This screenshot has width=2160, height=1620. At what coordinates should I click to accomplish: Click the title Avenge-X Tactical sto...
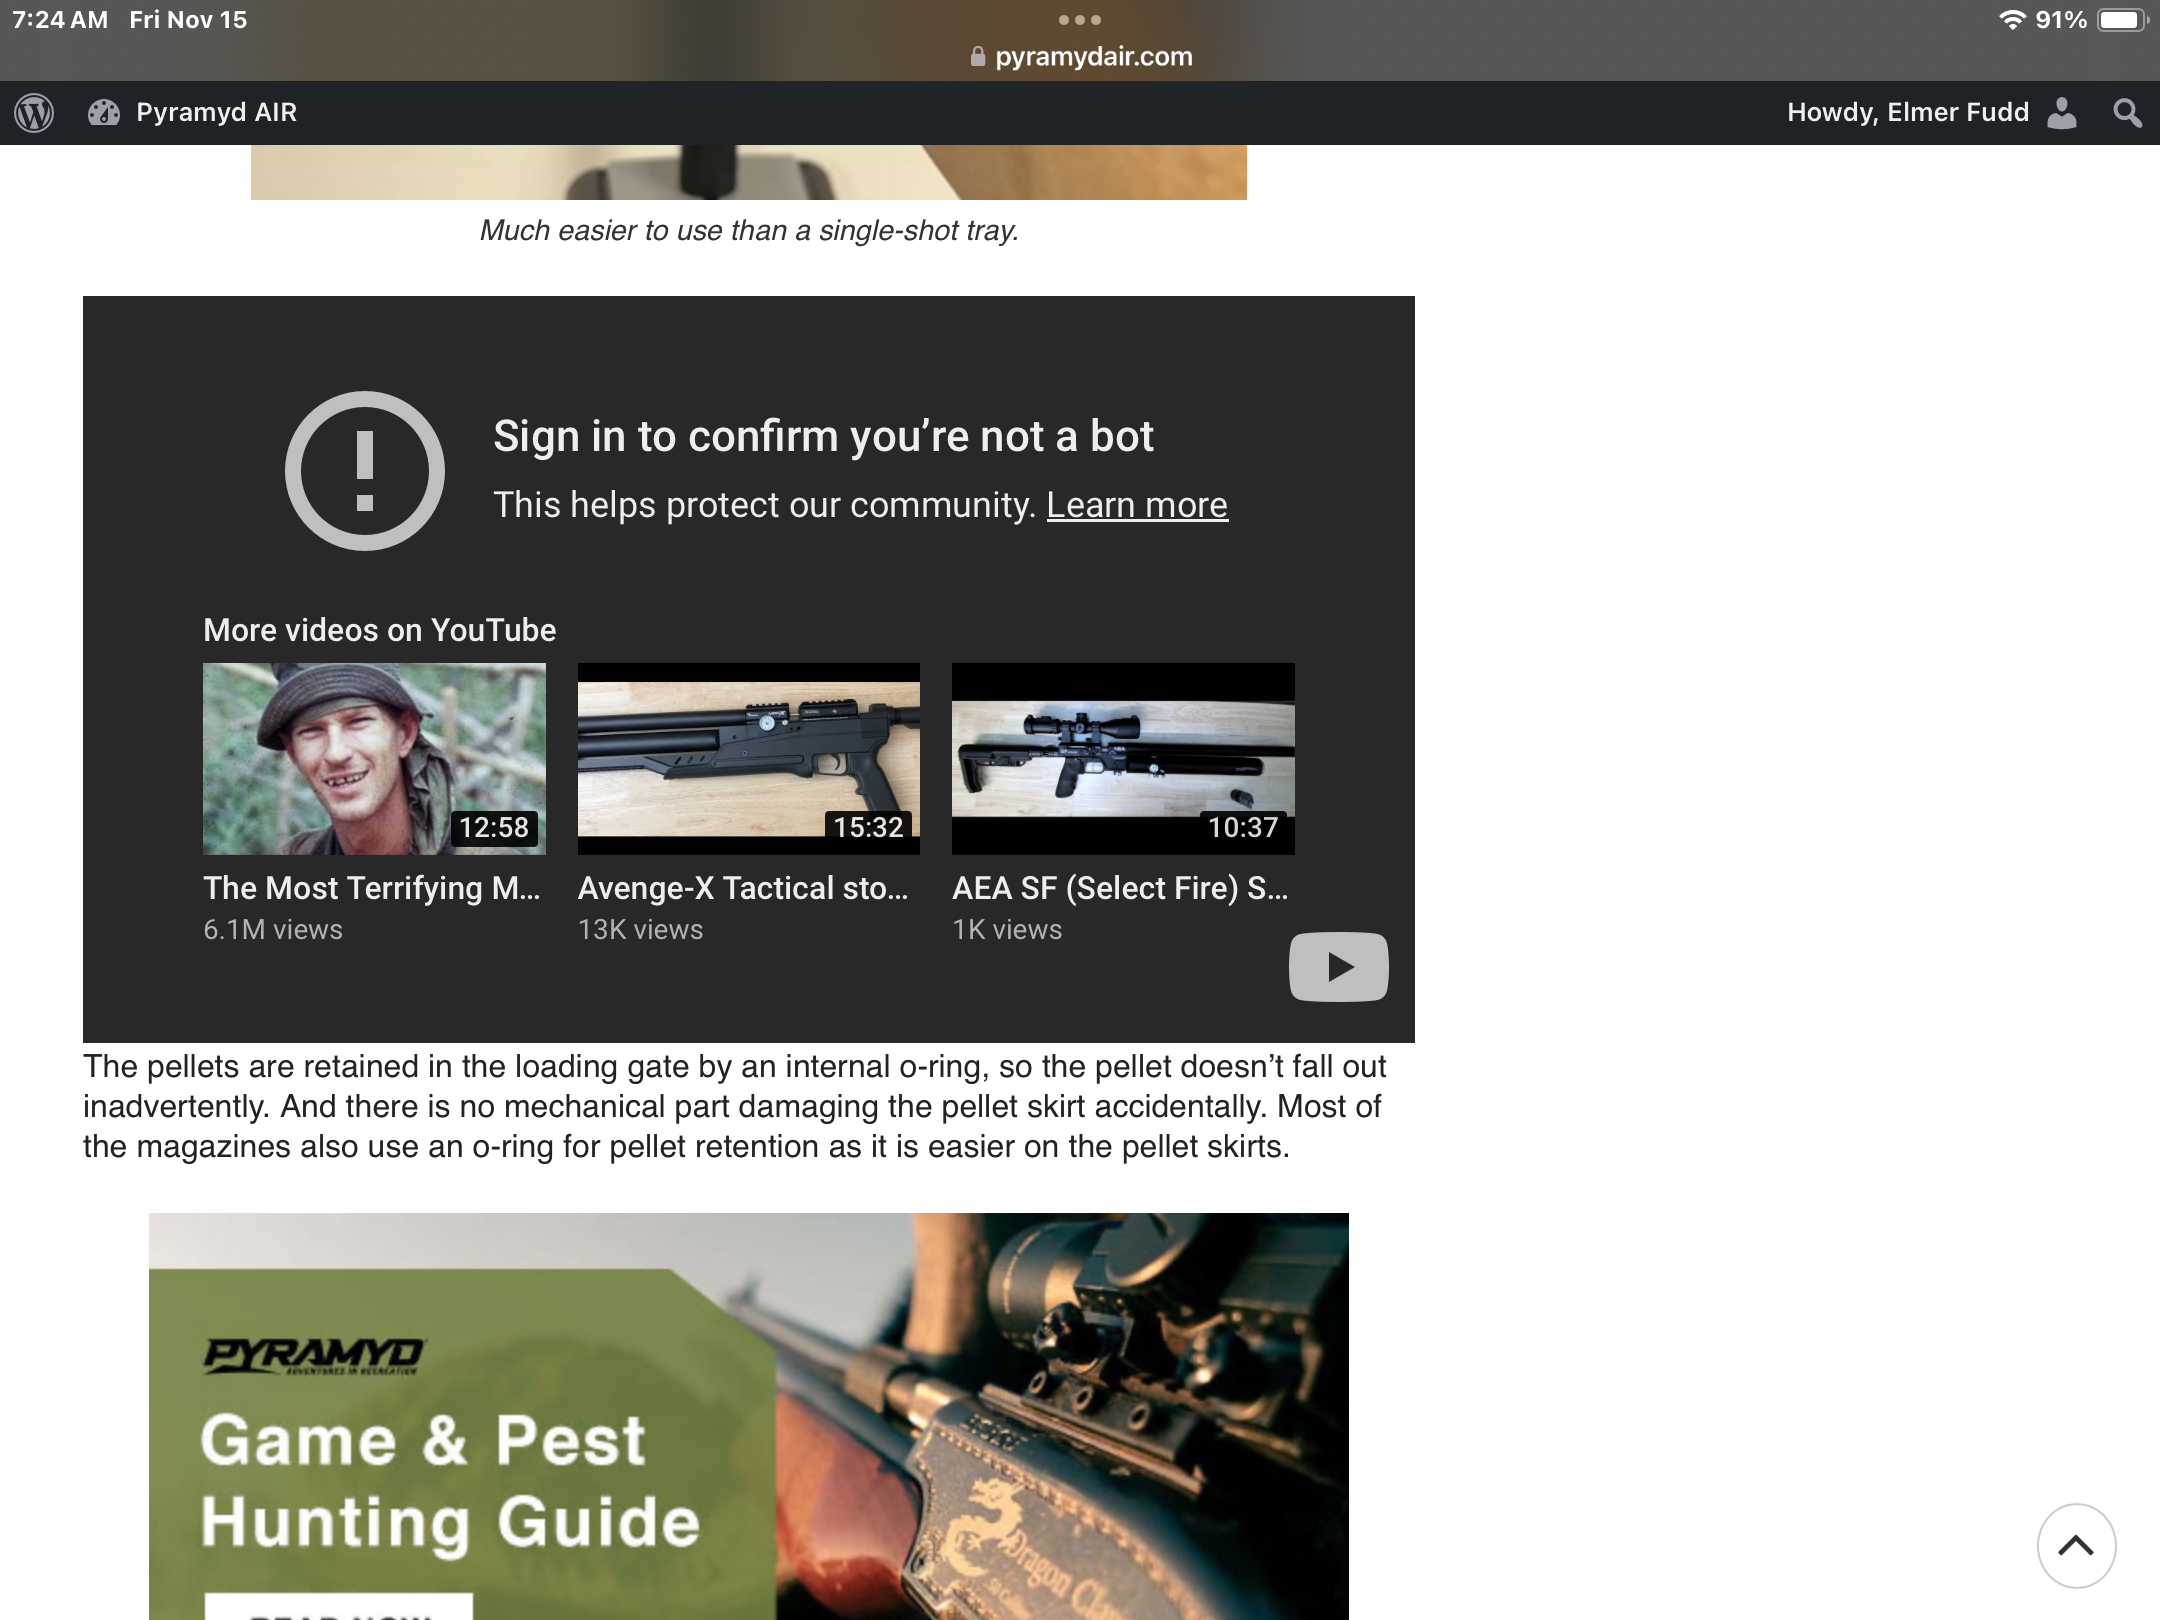pos(743,888)
